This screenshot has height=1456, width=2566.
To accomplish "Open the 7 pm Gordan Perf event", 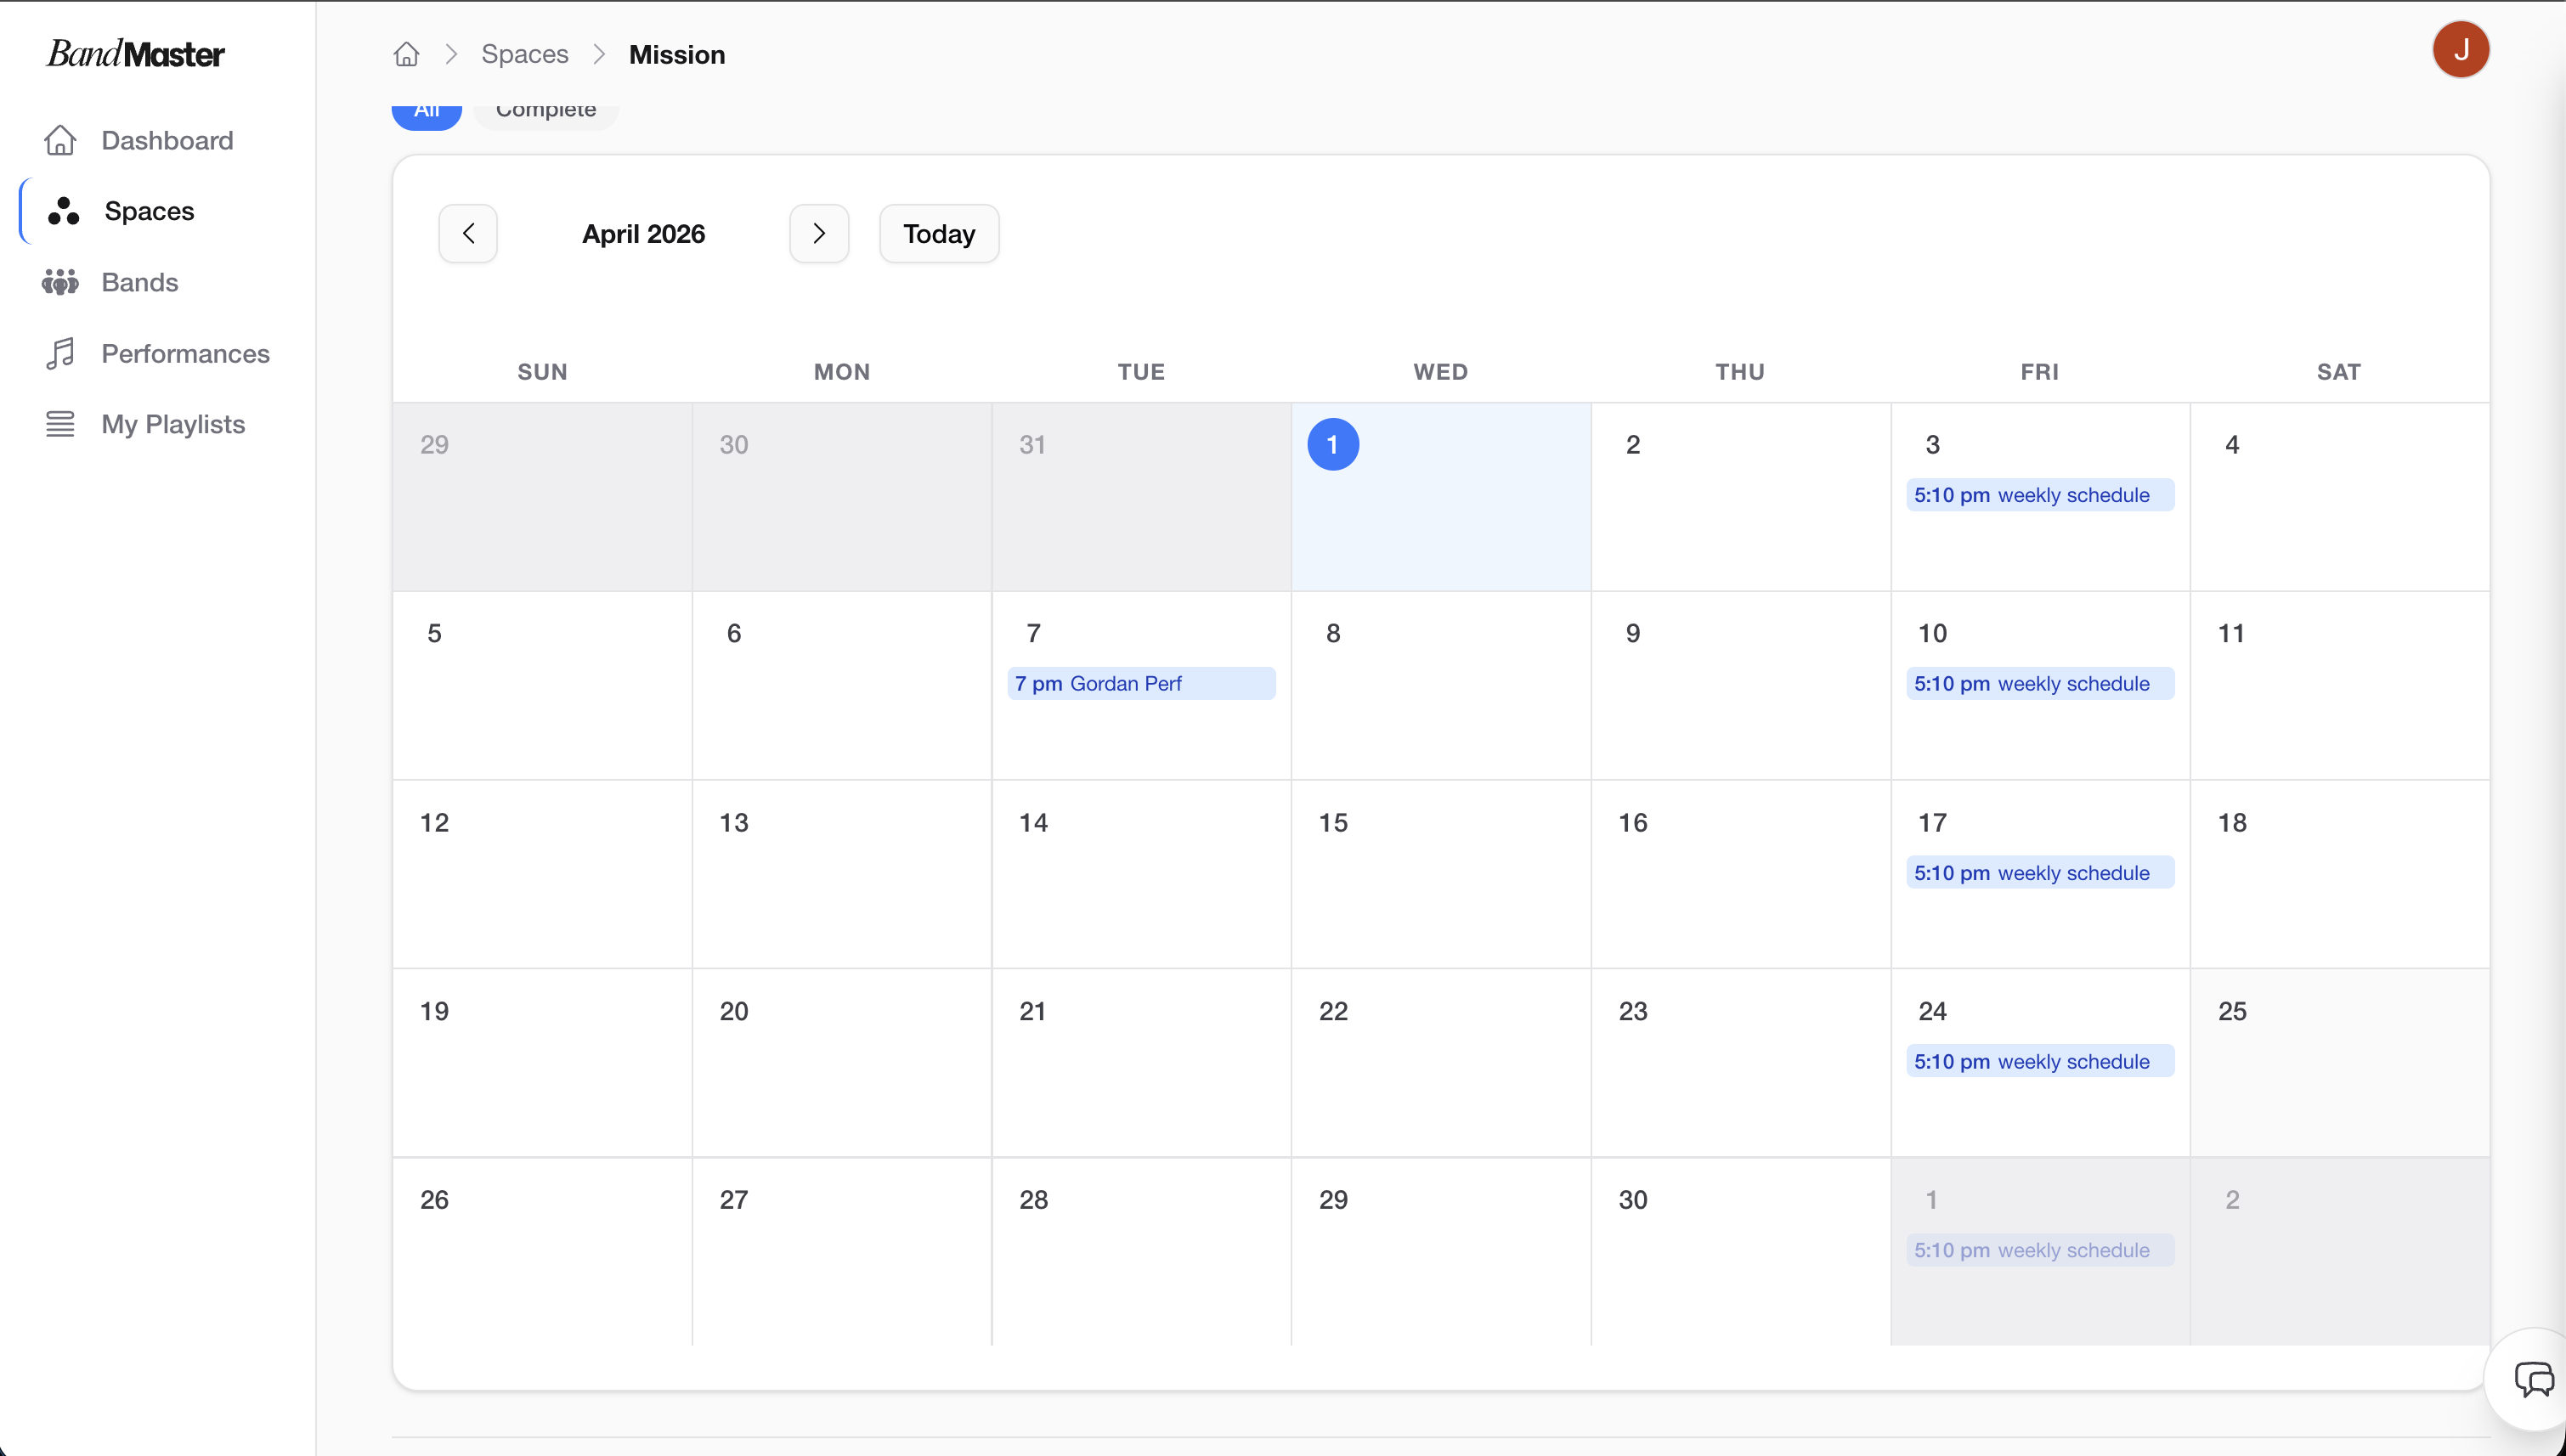I will (x=1140, y=684).
